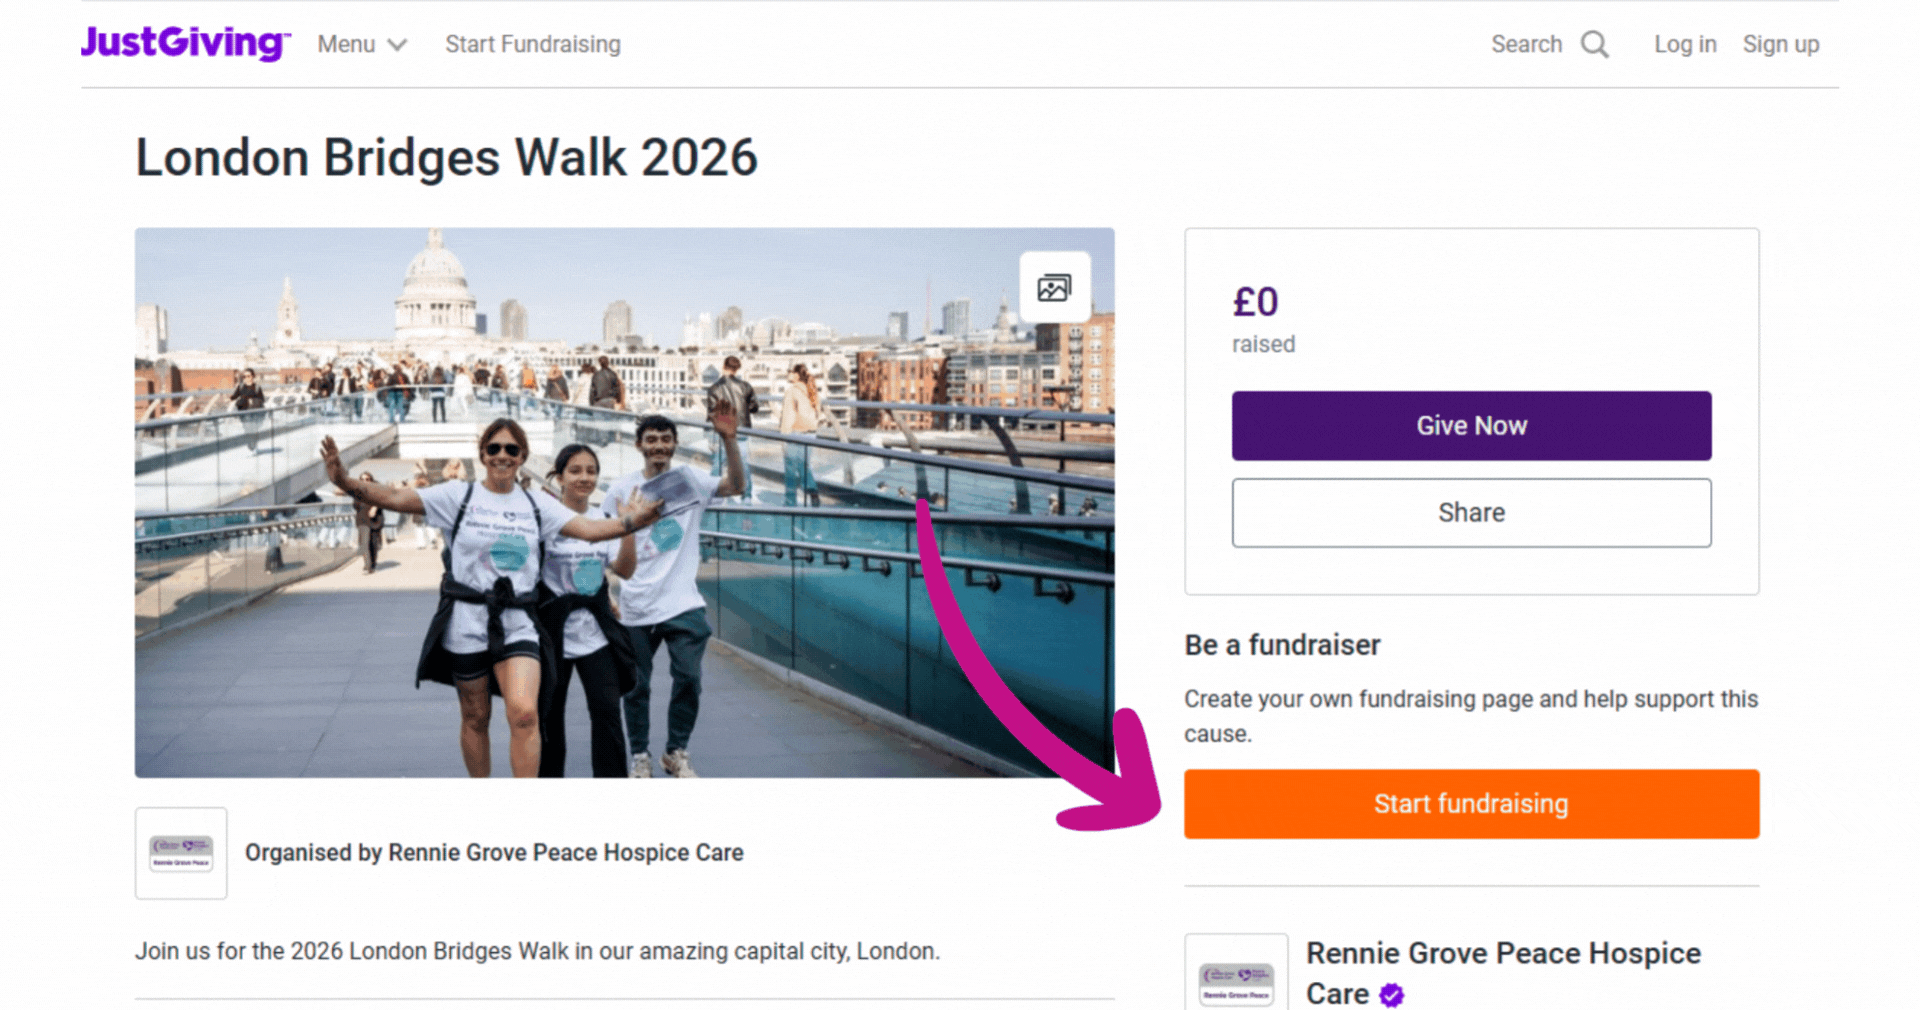
Task: Click organiser logo beside 'Organised by'
Action: pyautogui.click(x=181, y=853)
